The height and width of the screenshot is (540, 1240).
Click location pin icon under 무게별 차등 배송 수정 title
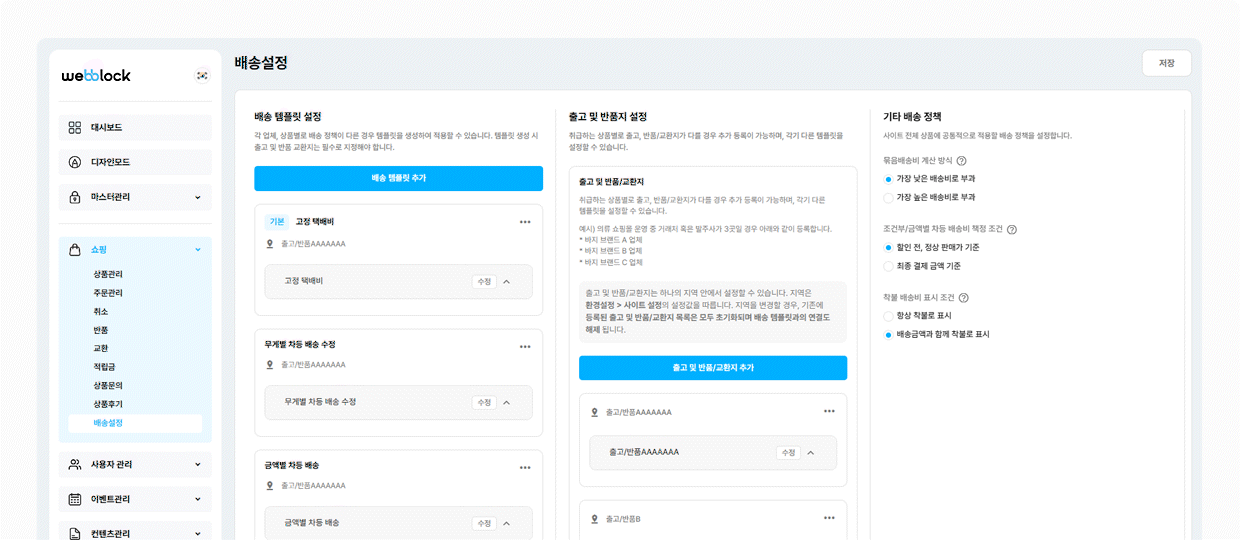pos(269,365)
